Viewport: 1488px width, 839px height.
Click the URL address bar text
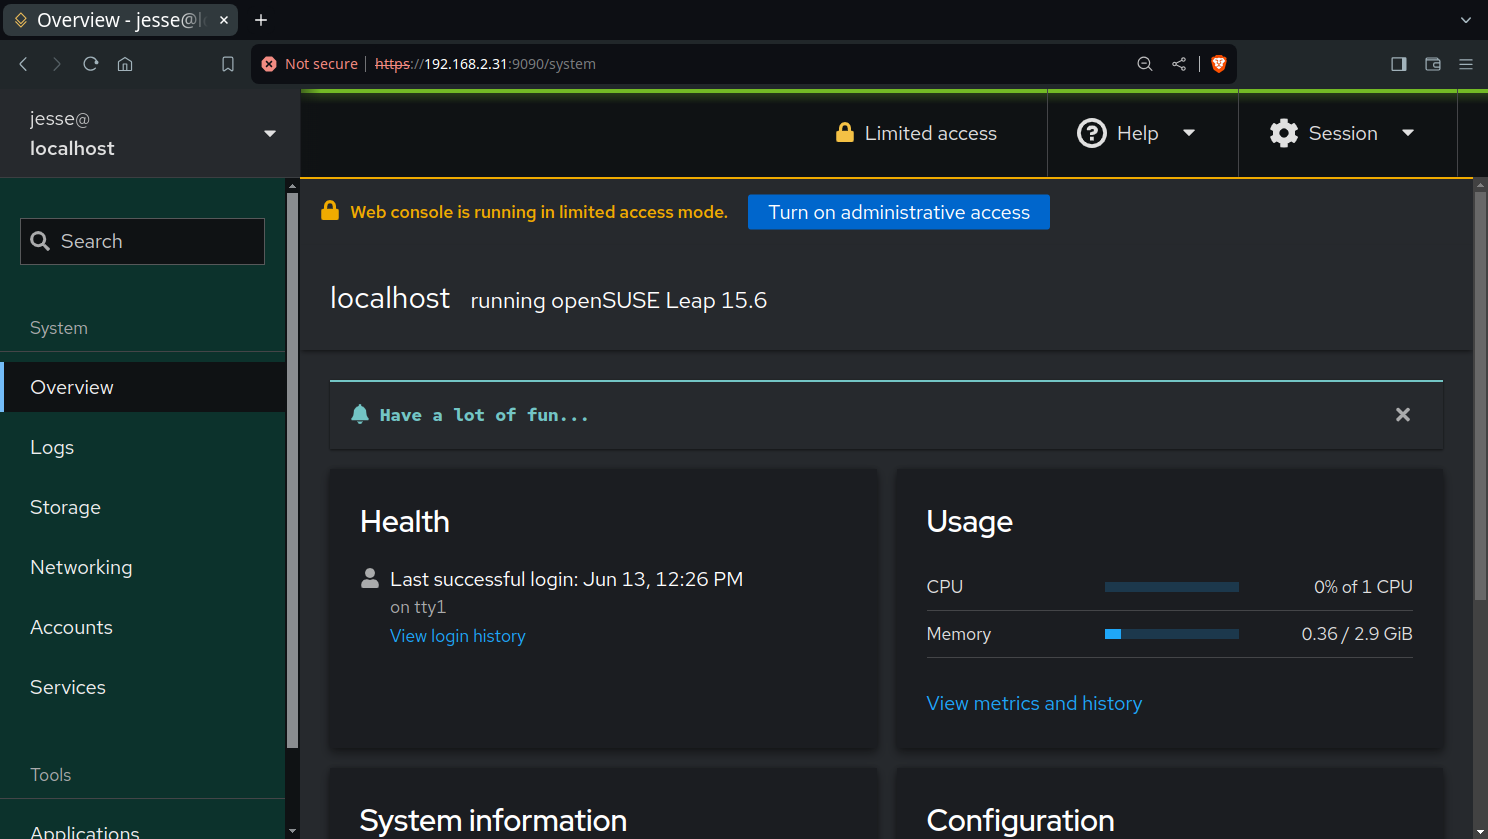tap(485, 64)
